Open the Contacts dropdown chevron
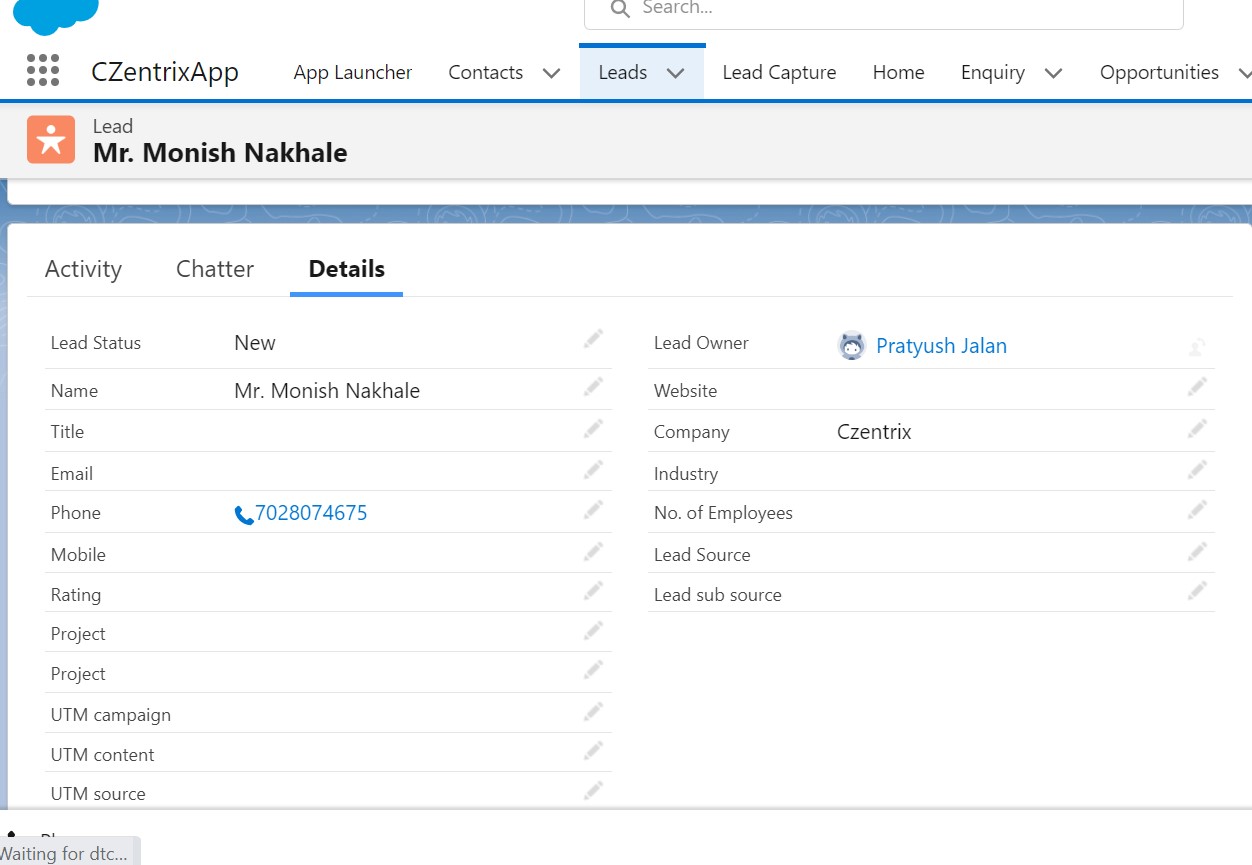Viewport: 1252px width, 865px height. pyautogui.click(x=551, y=72)
